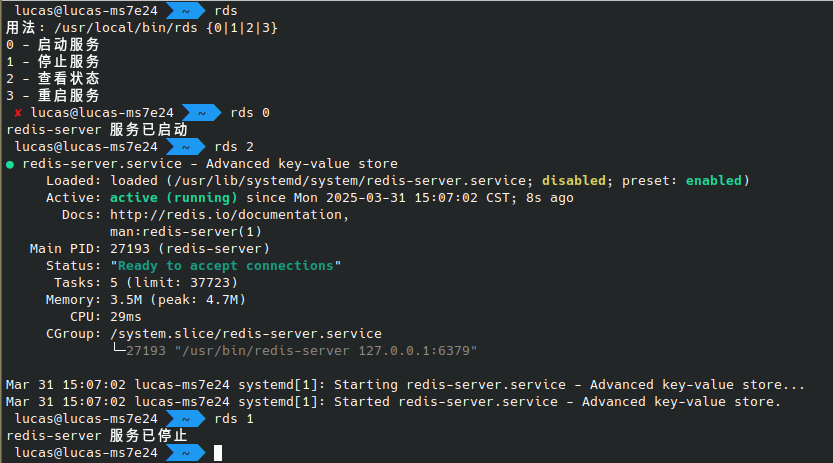Viewport: 833px width, 463px height.
Task: Click the blue ~ segment before 'rds 0'
Action: click(x=201, y=113)
